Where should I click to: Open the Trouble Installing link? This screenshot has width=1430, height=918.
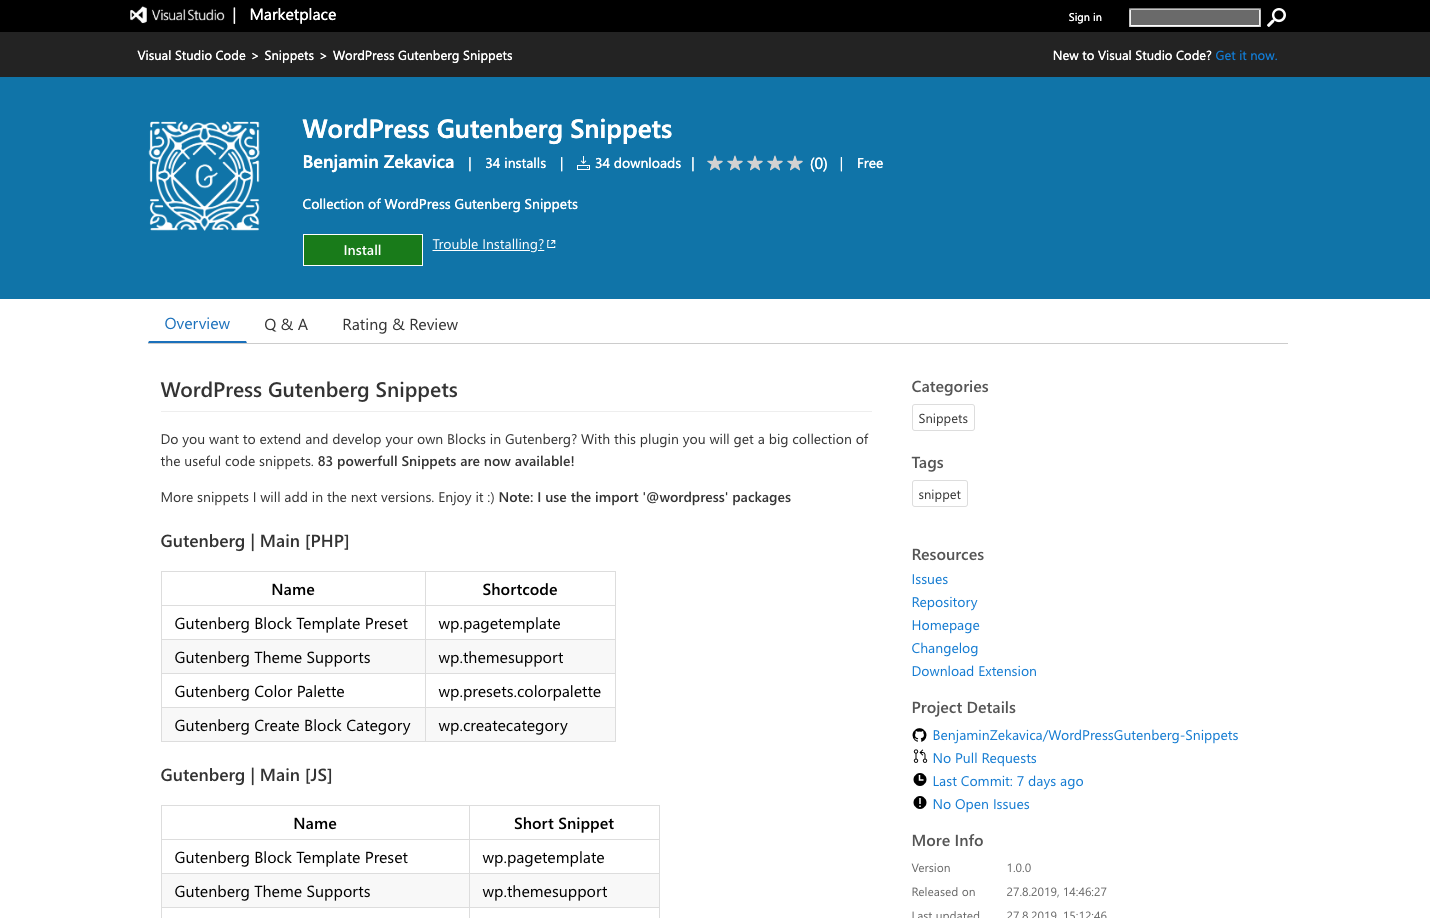click(493, 244)
